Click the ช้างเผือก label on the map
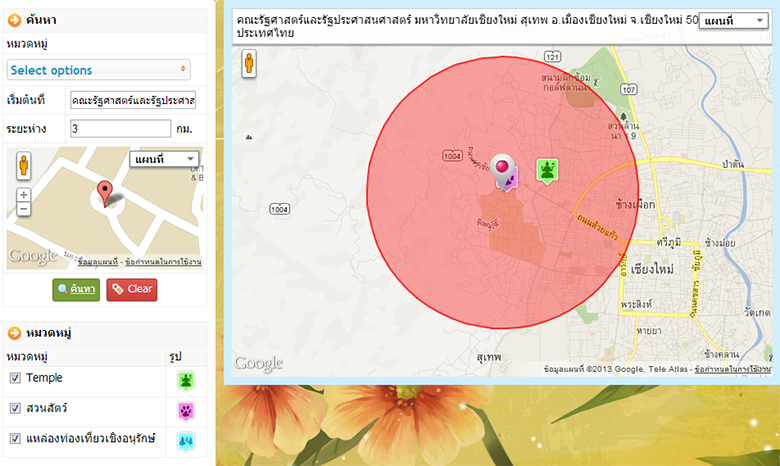780x466 pixels. [635, 204]
